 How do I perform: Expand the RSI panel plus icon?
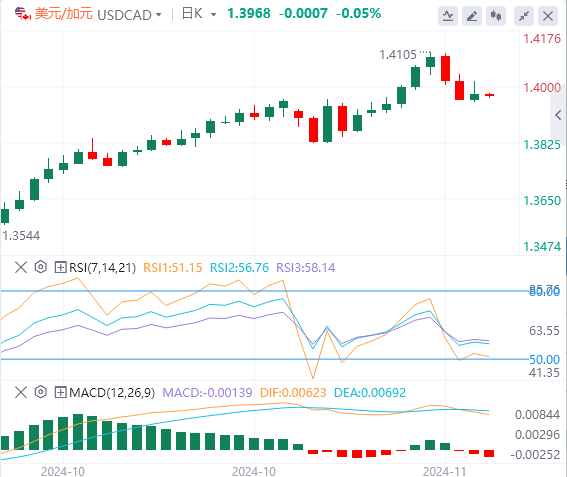click(x=60, y=268)
